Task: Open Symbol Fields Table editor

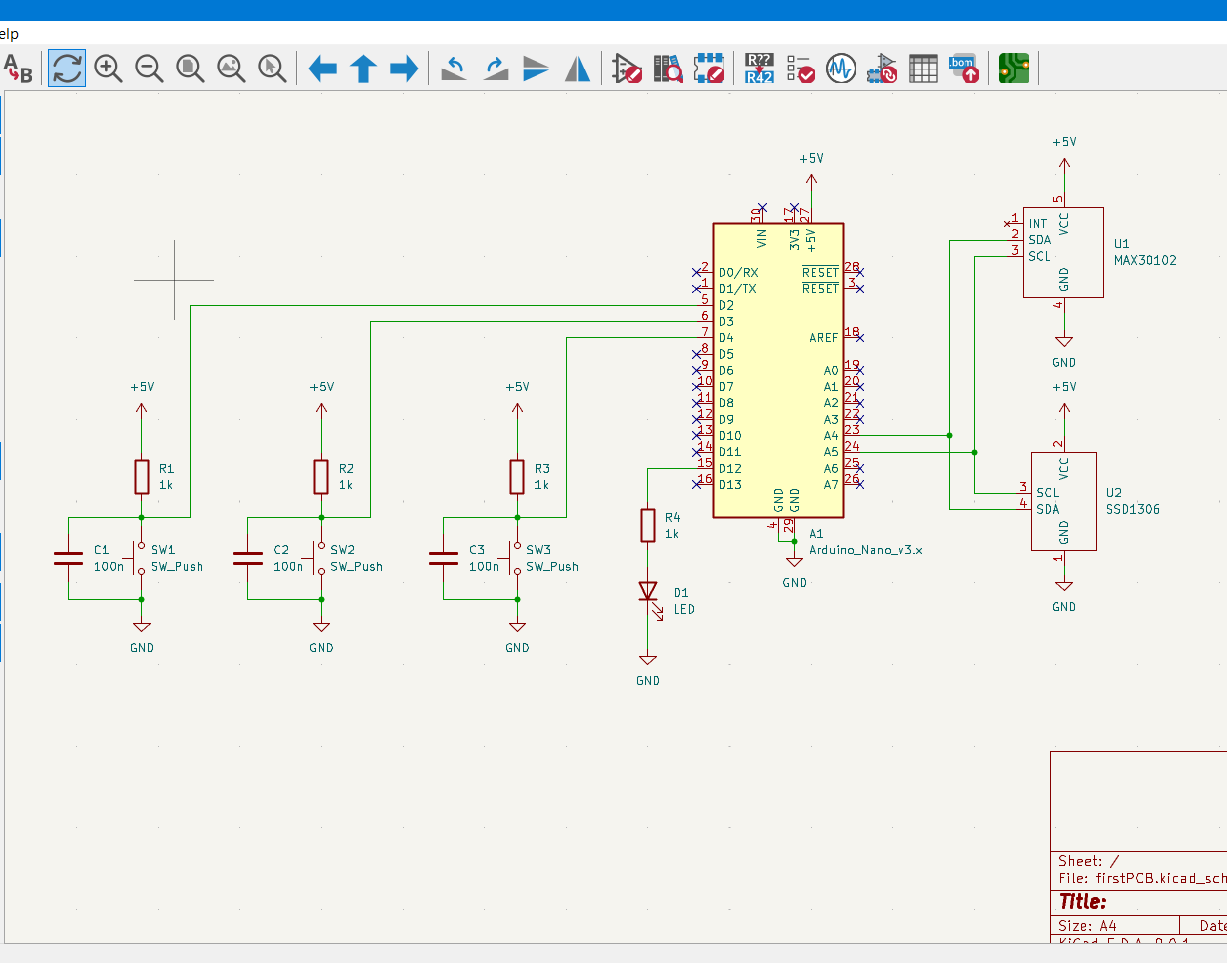Action: (923, 69)
